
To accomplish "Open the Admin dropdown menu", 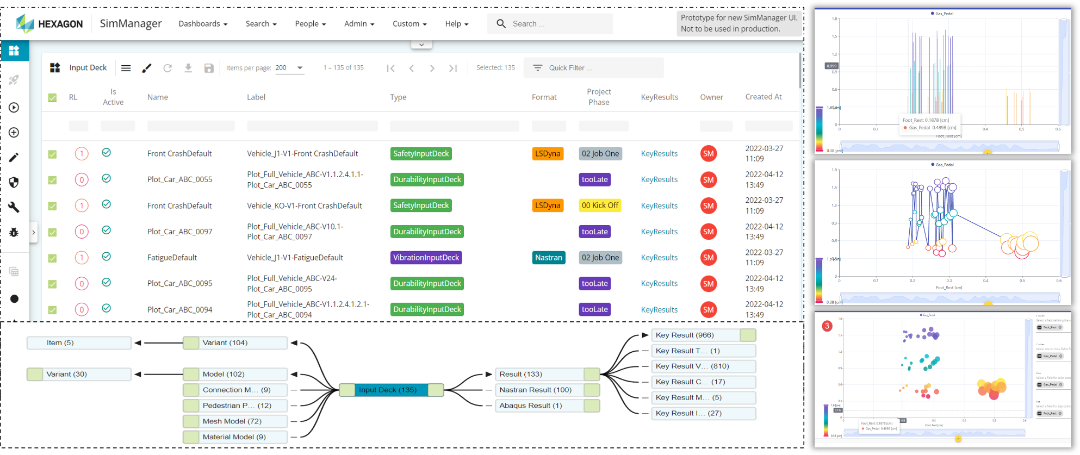I will pyautogui.click(x=360, y=23).
